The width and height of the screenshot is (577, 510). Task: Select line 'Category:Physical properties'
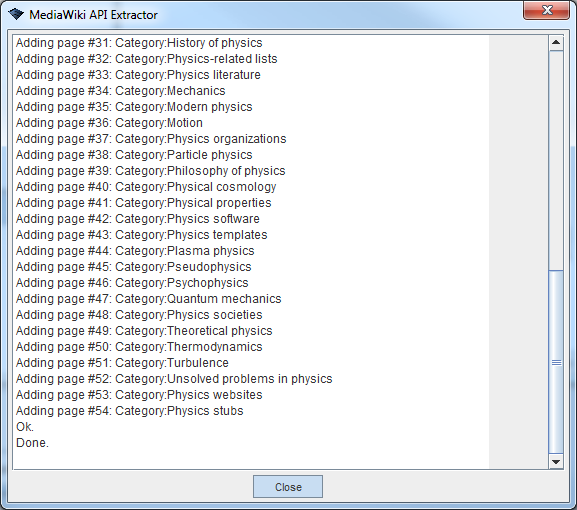(144, 203)
